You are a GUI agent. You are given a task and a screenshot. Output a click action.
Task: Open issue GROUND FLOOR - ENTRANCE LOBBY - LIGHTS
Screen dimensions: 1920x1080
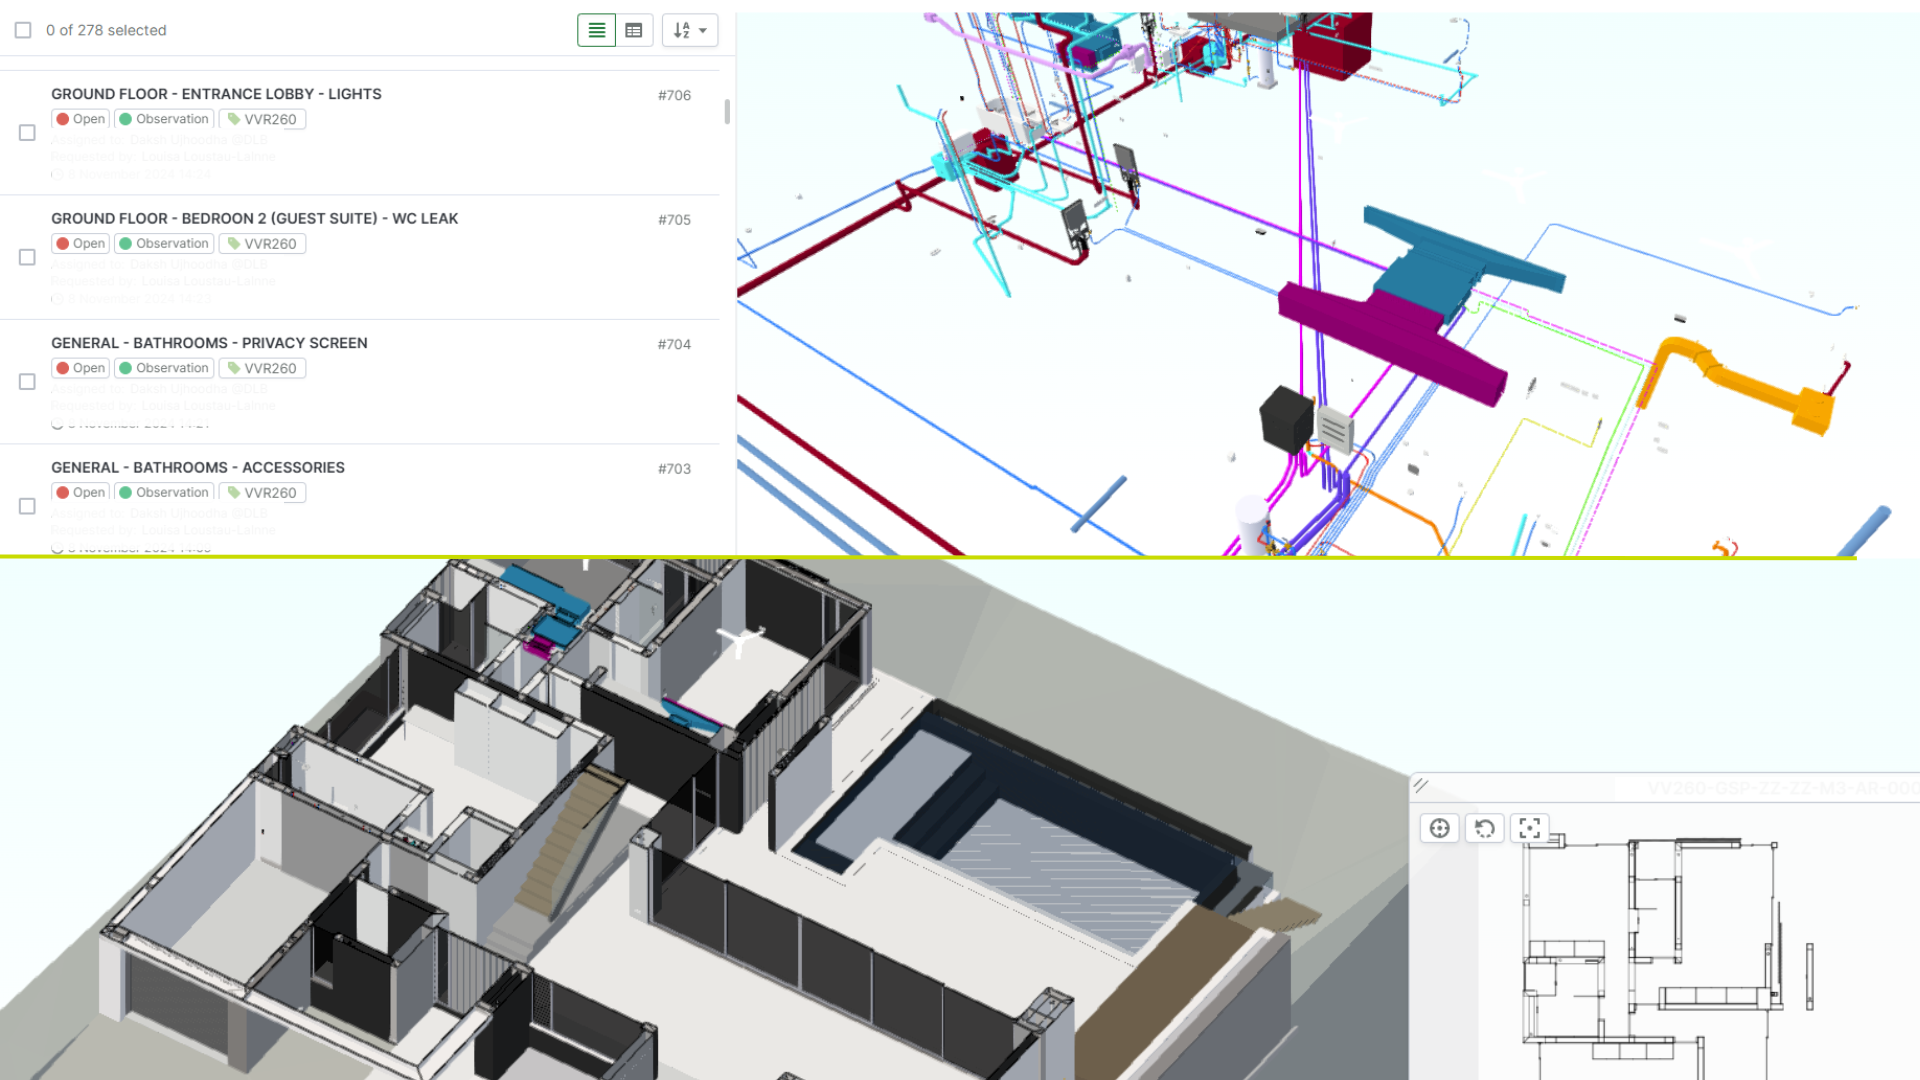216,94
